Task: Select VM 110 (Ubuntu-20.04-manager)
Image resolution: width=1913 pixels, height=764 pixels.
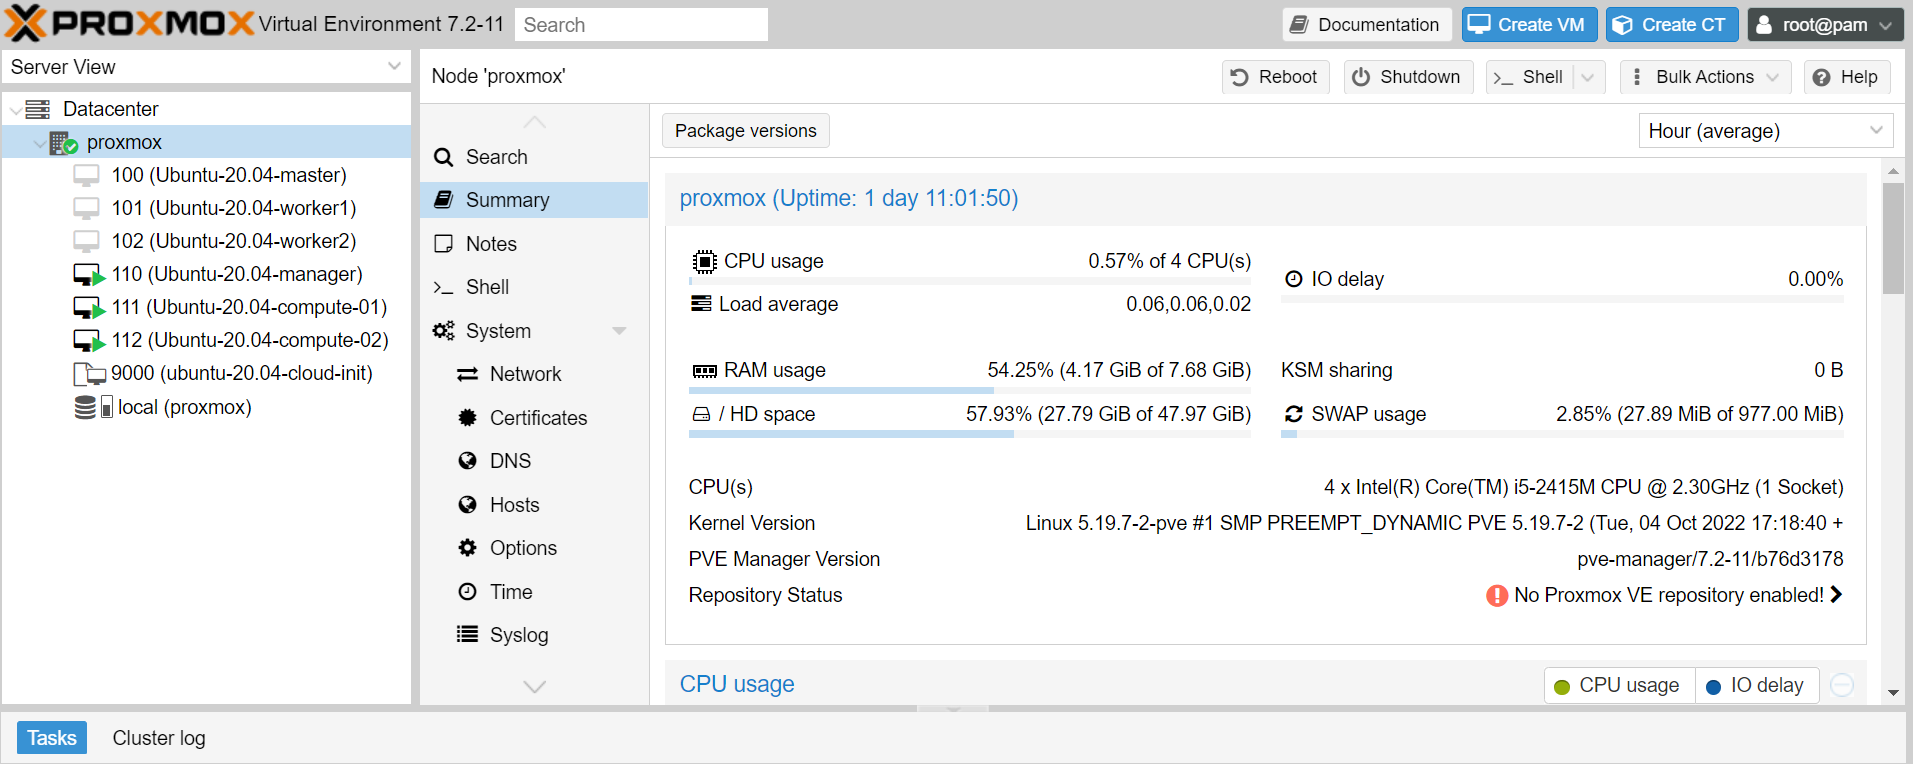Action: (207, 274)
